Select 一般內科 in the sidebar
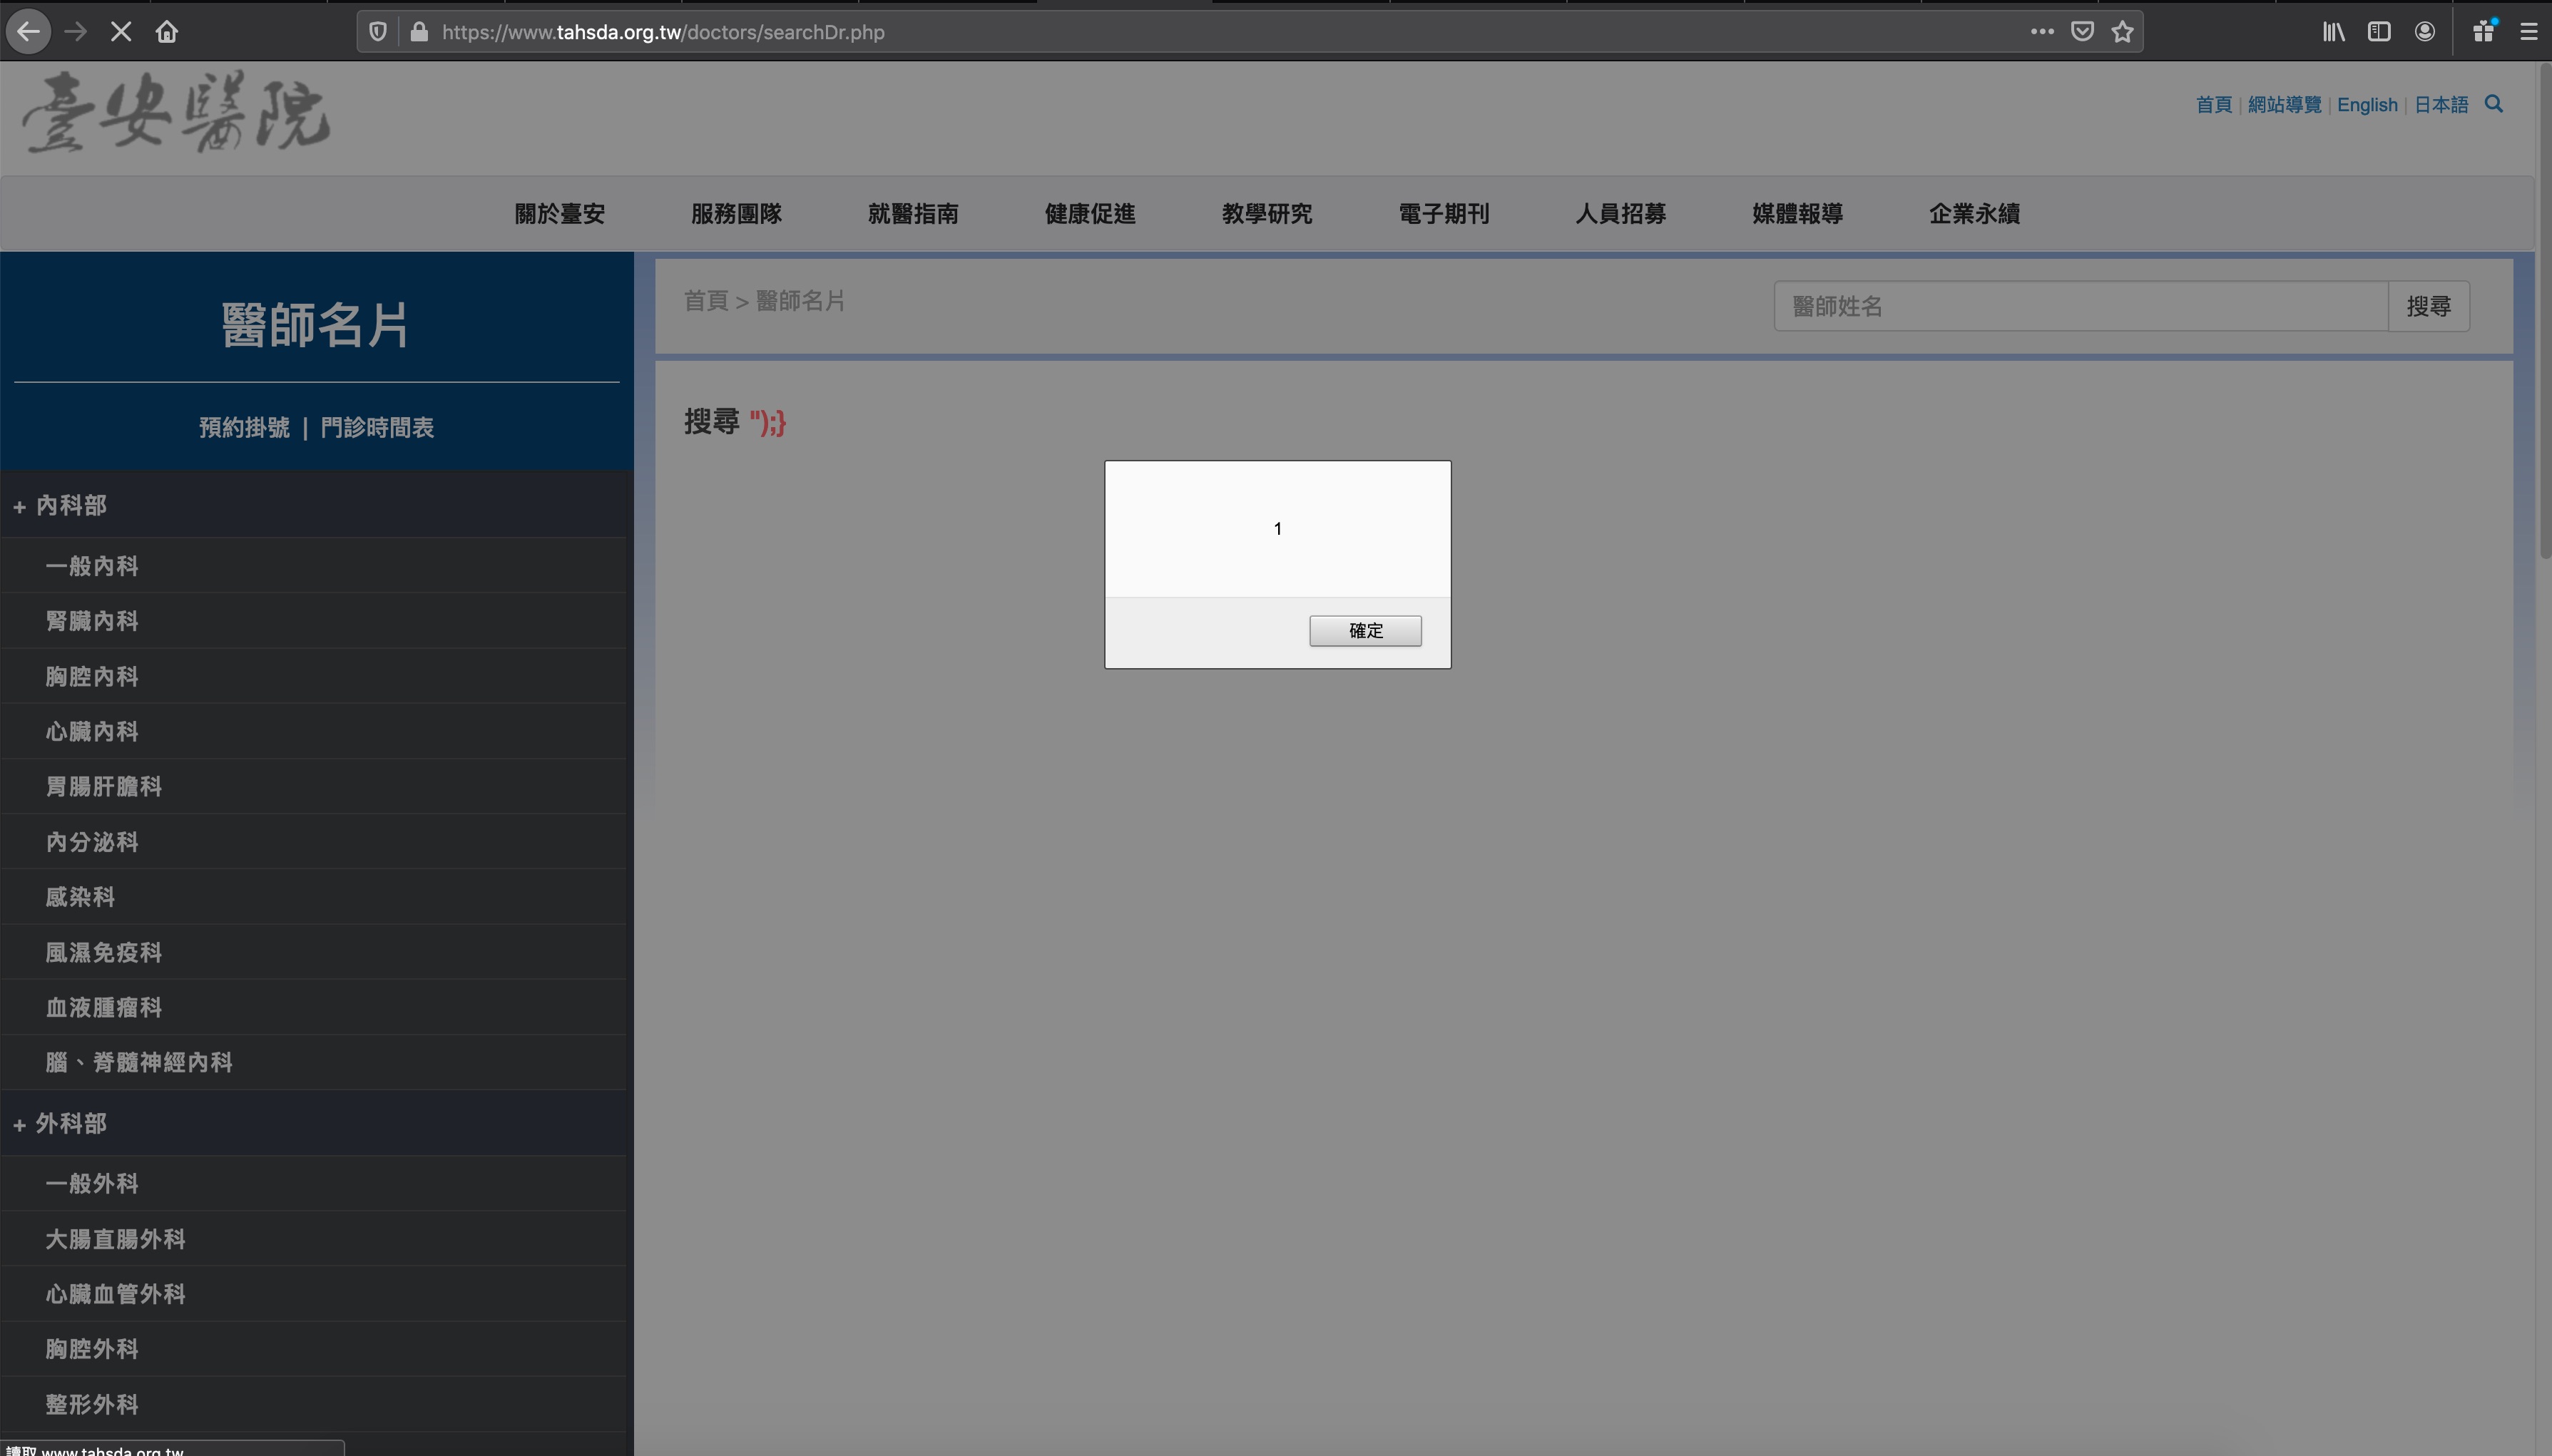Image resolution: width=2552 pixels, height=1456 pixels. coord(92,566)
